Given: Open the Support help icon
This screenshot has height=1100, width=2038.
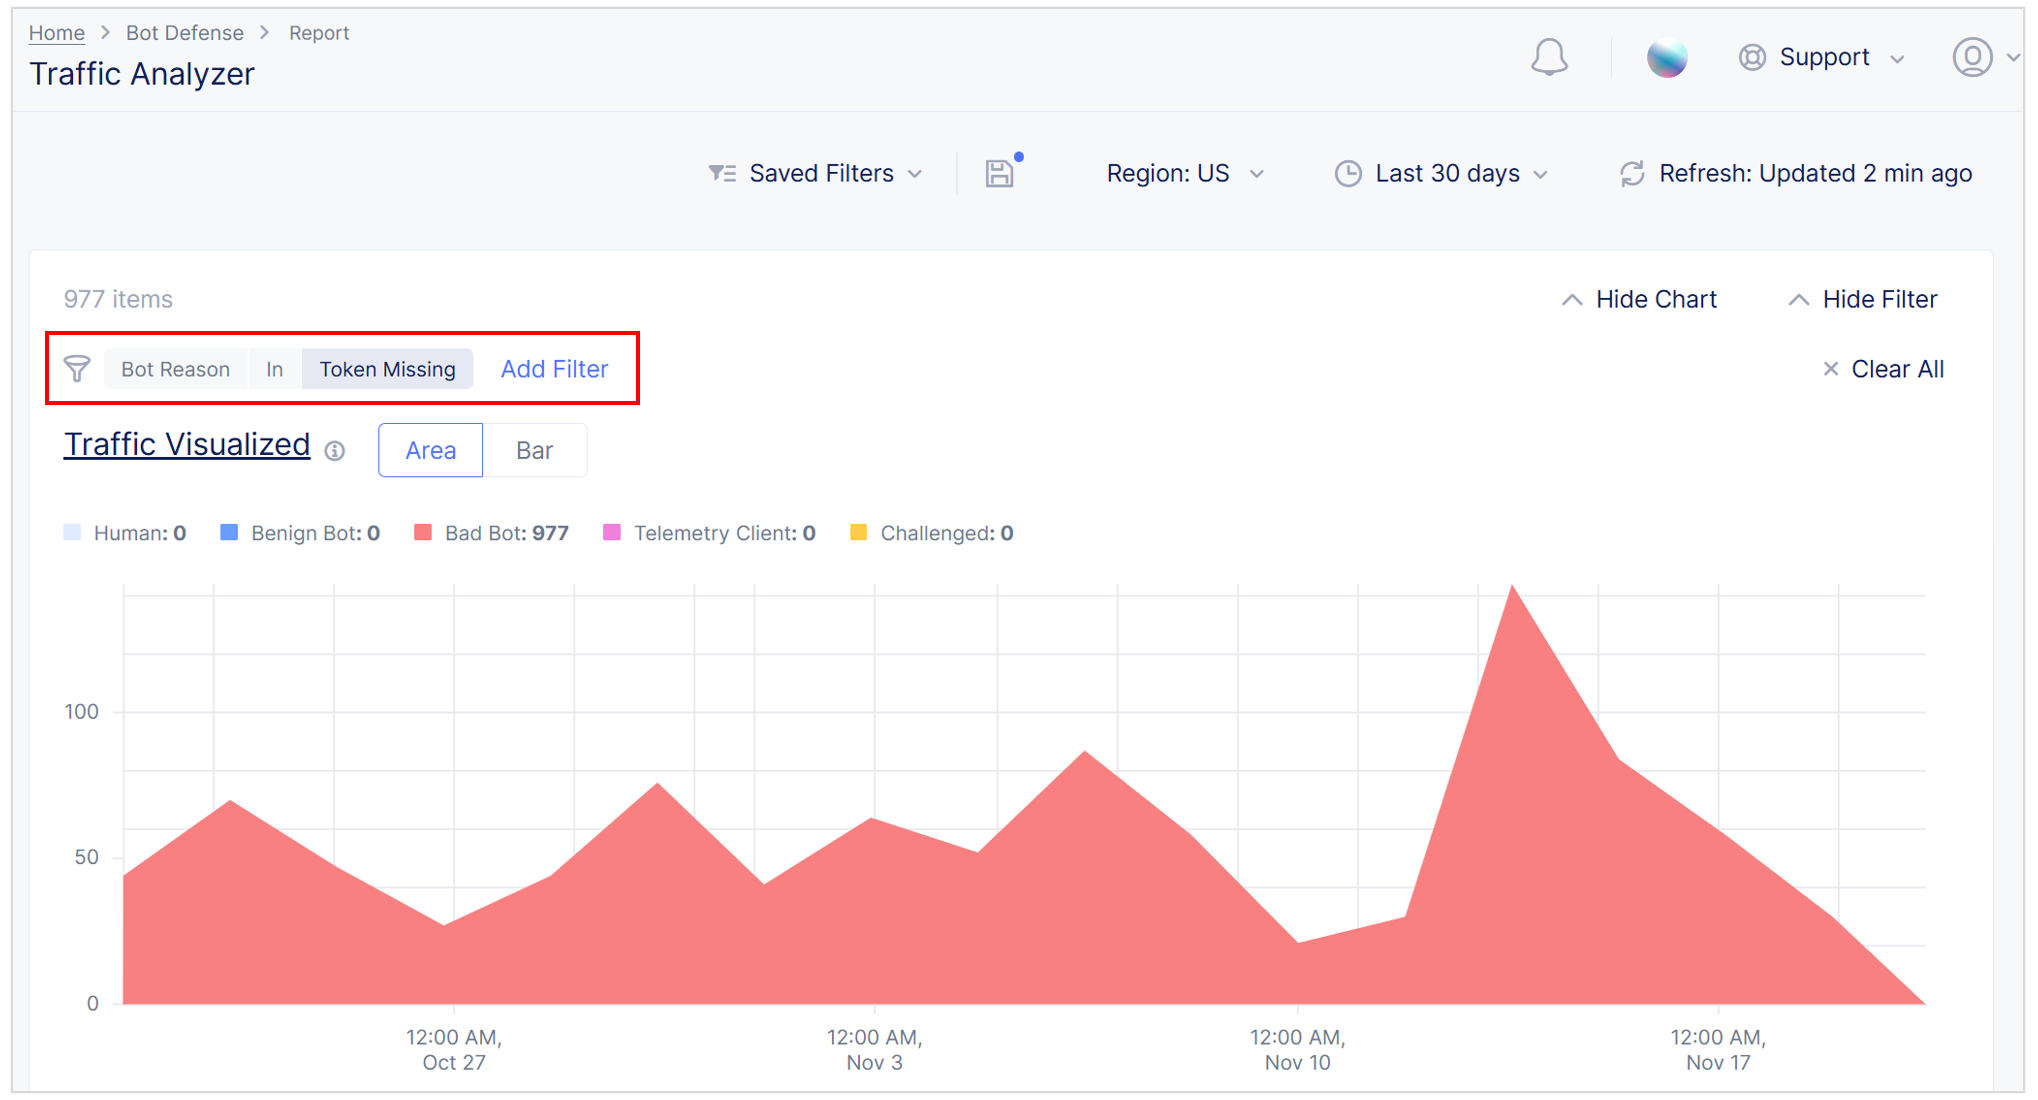Looking at the screenshot, I should (x=1752, y=57).
